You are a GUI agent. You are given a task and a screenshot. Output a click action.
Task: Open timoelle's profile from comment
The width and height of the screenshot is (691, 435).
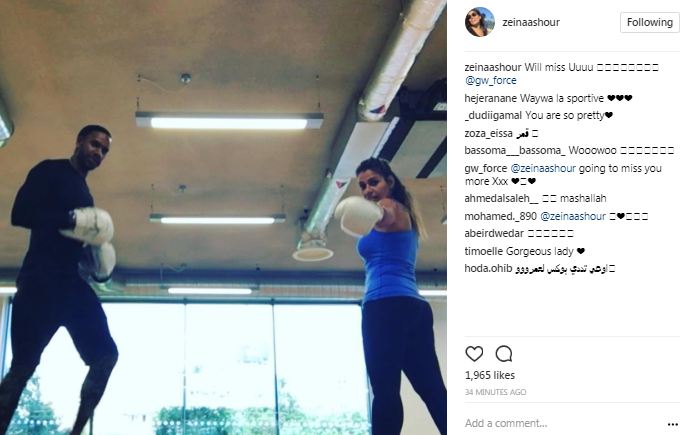483,251
